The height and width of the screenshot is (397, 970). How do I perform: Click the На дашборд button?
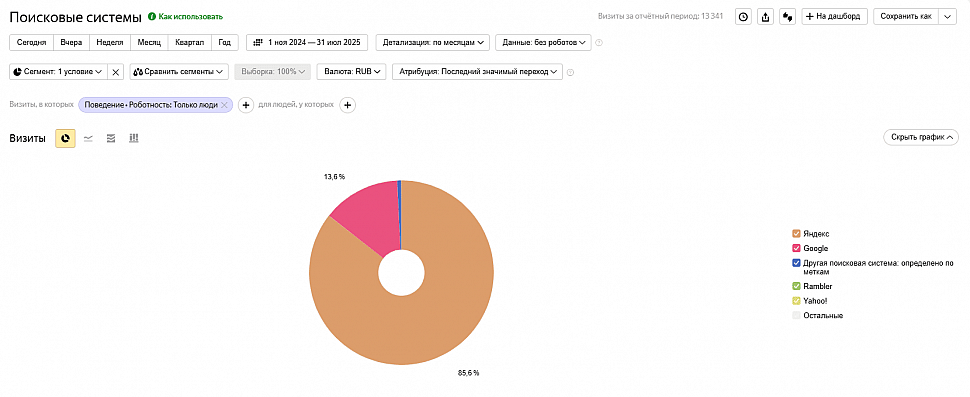coord(835,17)
